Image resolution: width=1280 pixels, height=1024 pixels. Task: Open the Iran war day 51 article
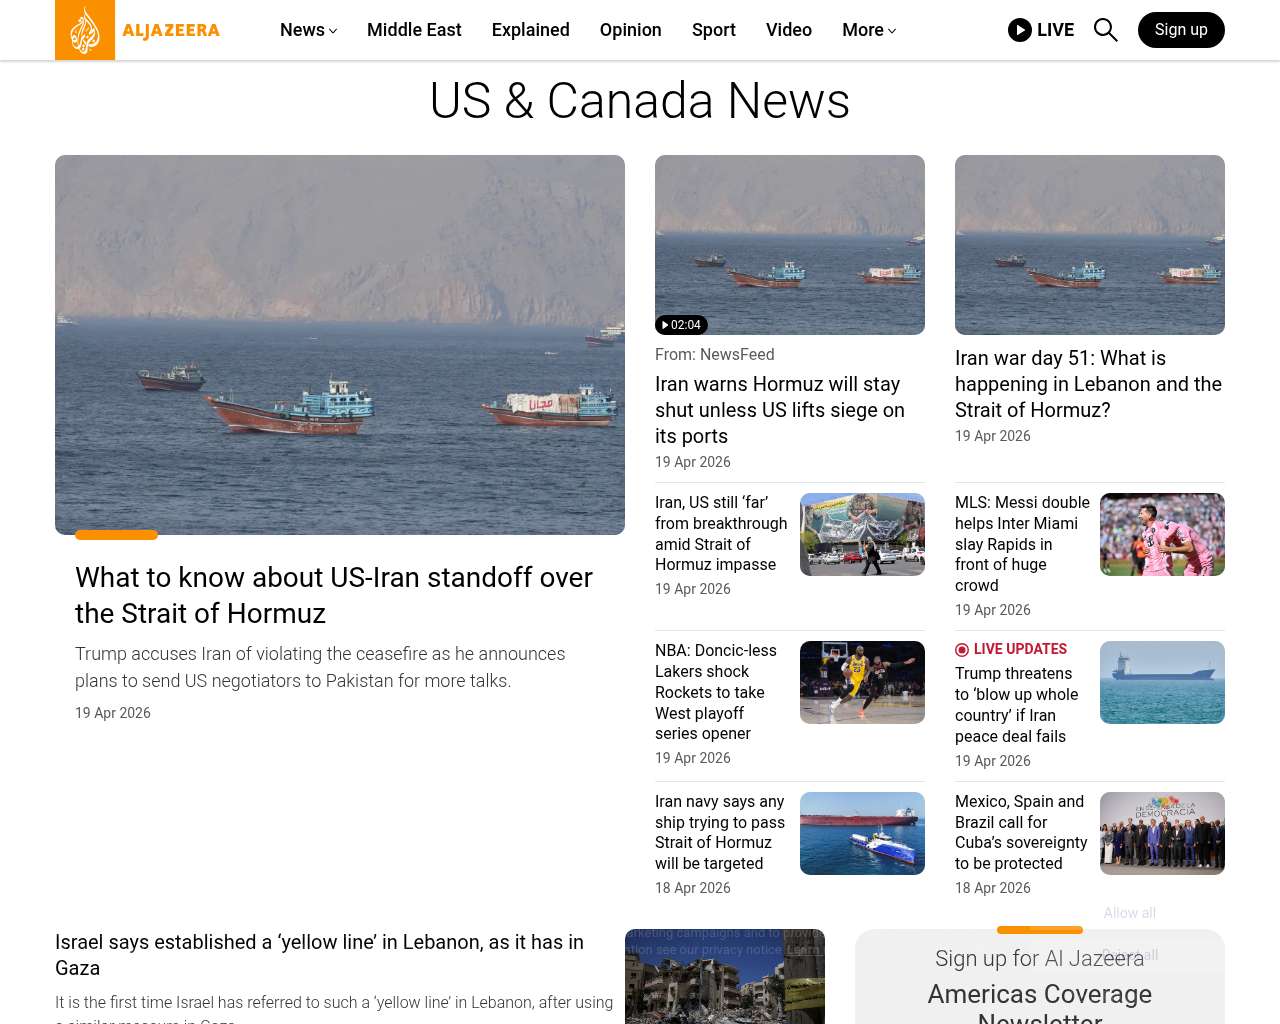[1088, 384]
